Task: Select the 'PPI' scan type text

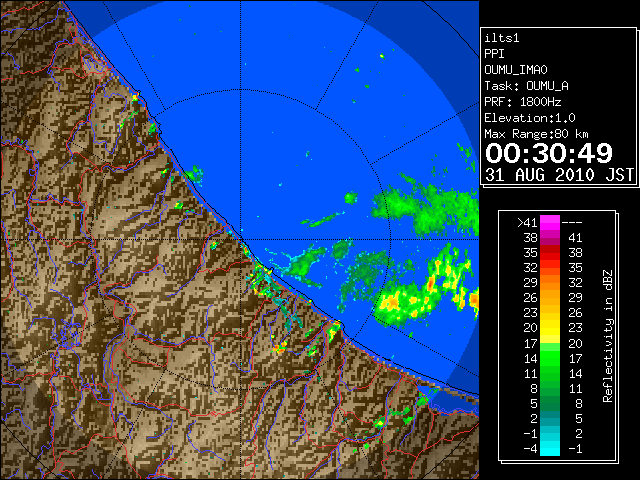Action: 494,54
